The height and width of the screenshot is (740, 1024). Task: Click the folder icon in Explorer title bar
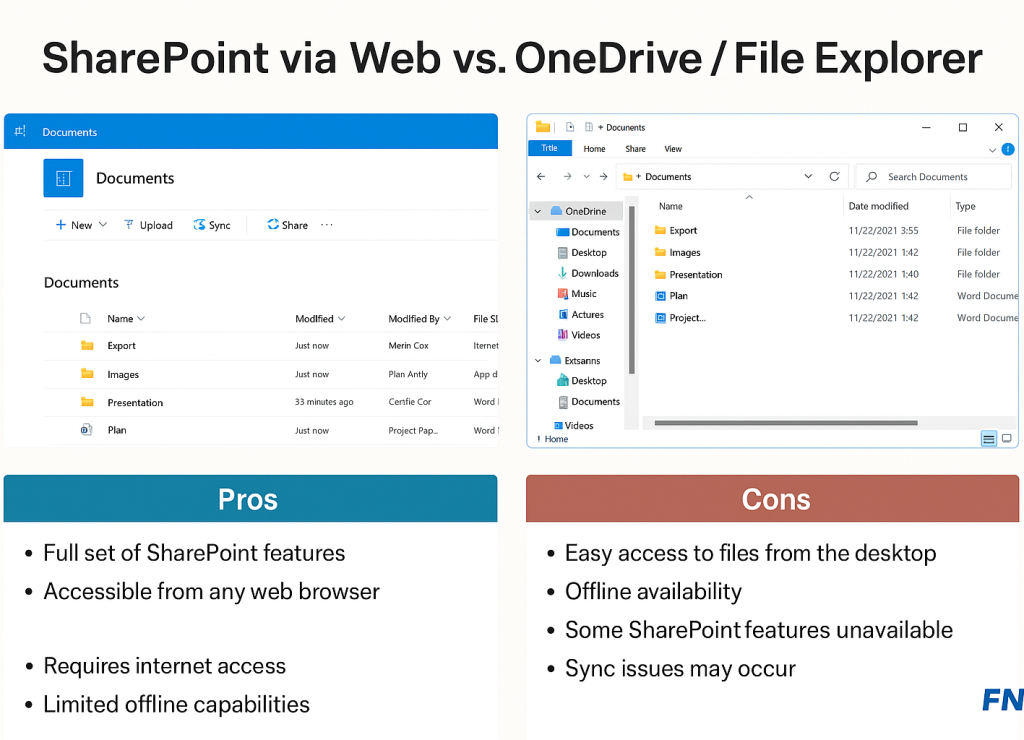pyautogui.click(x=541, y=127)
